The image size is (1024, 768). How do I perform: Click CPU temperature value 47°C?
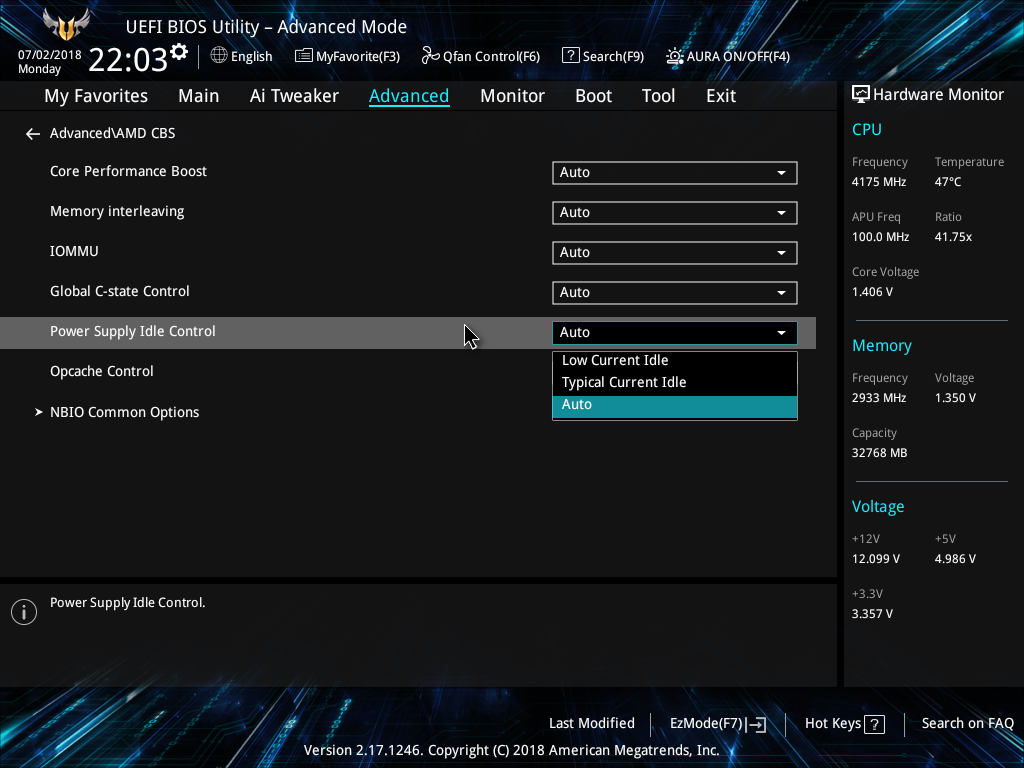tap(948, 182)
